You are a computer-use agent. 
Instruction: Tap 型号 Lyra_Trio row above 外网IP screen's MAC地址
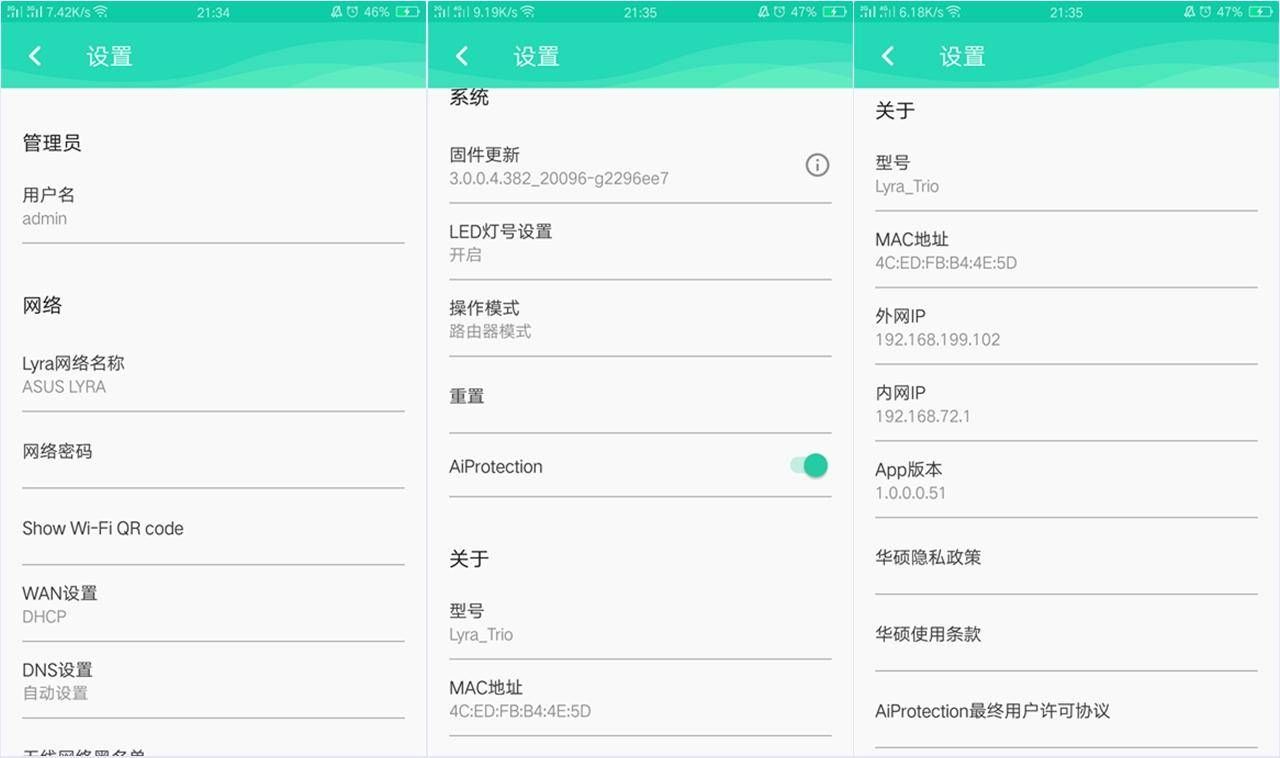coord(1066,175)
